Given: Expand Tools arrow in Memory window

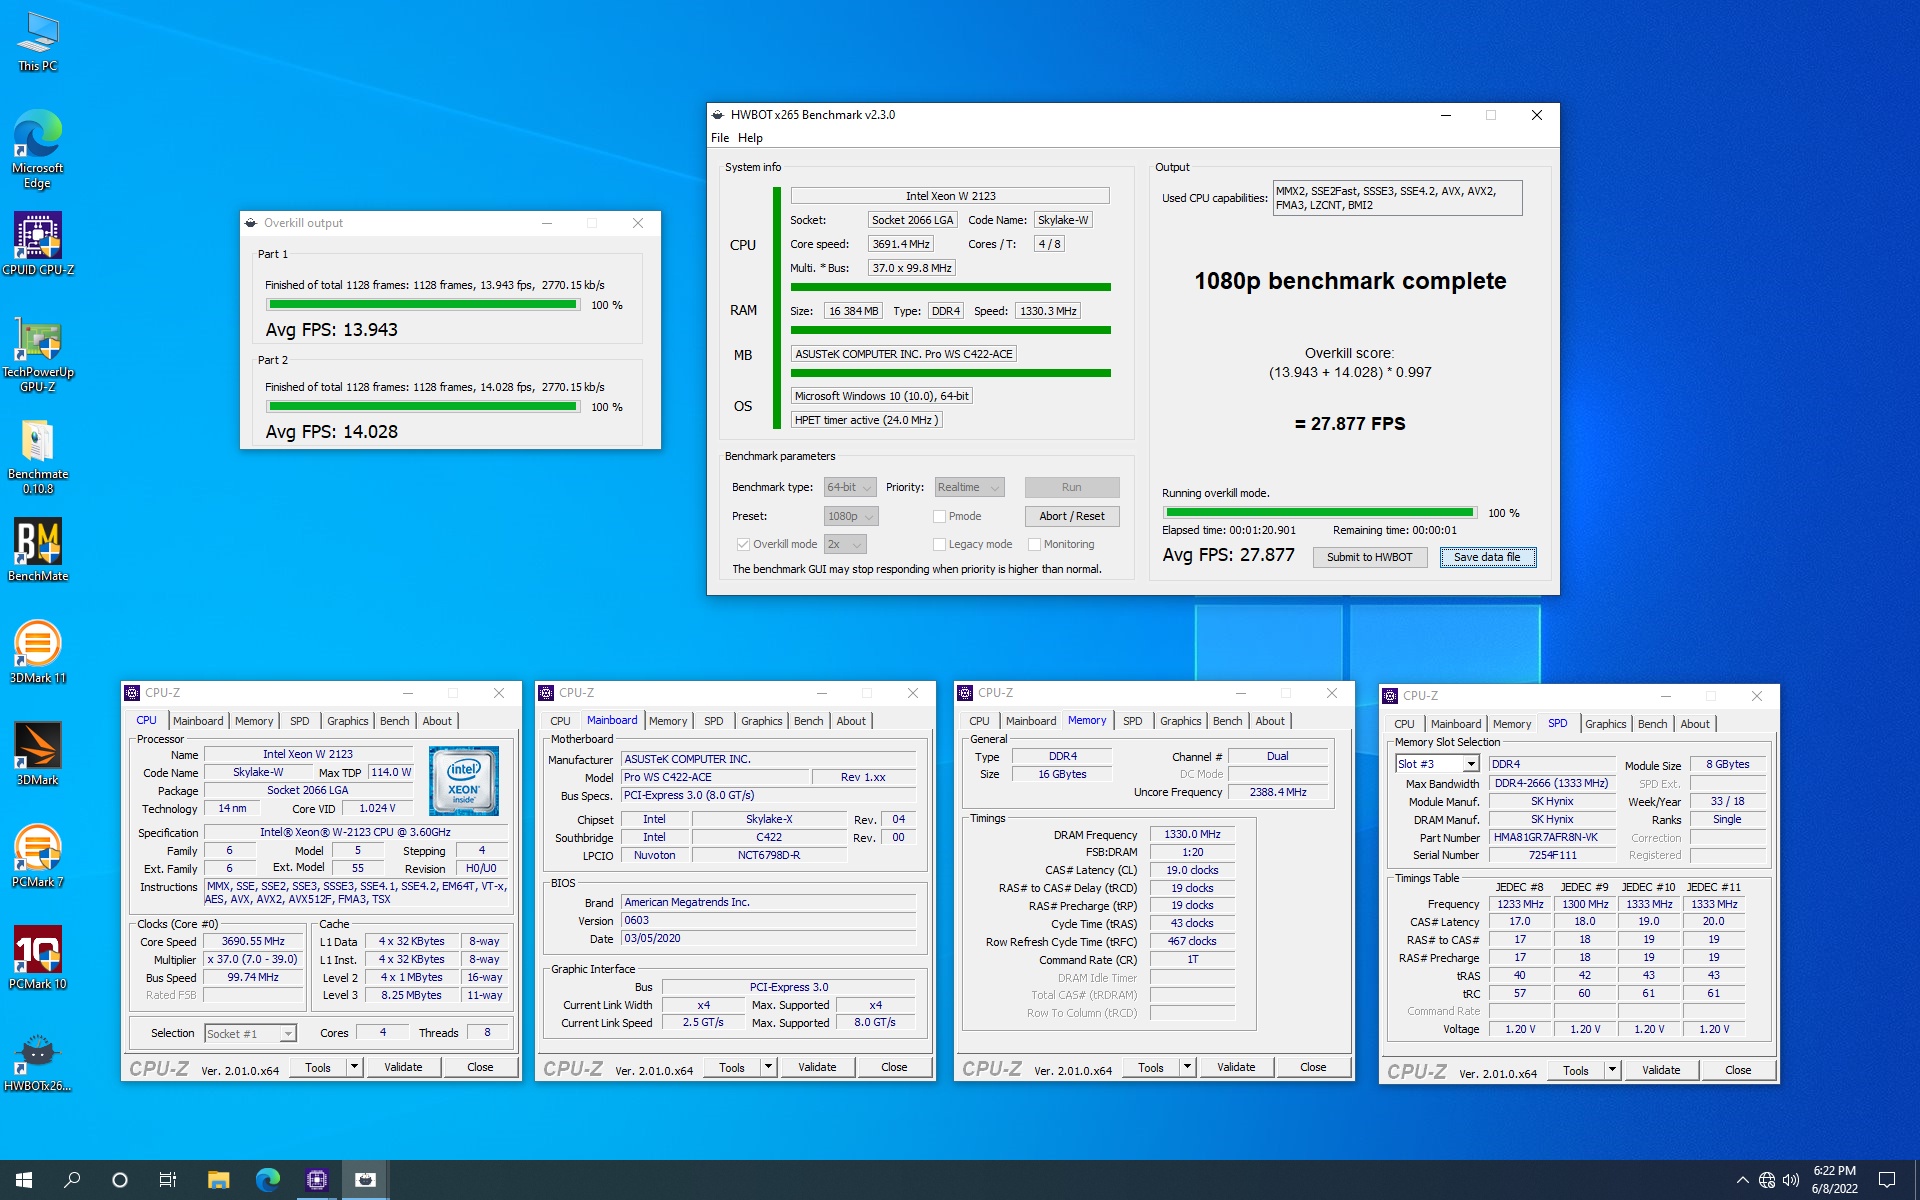Looking at the screenshot, I should (x=1187, y=1067).
